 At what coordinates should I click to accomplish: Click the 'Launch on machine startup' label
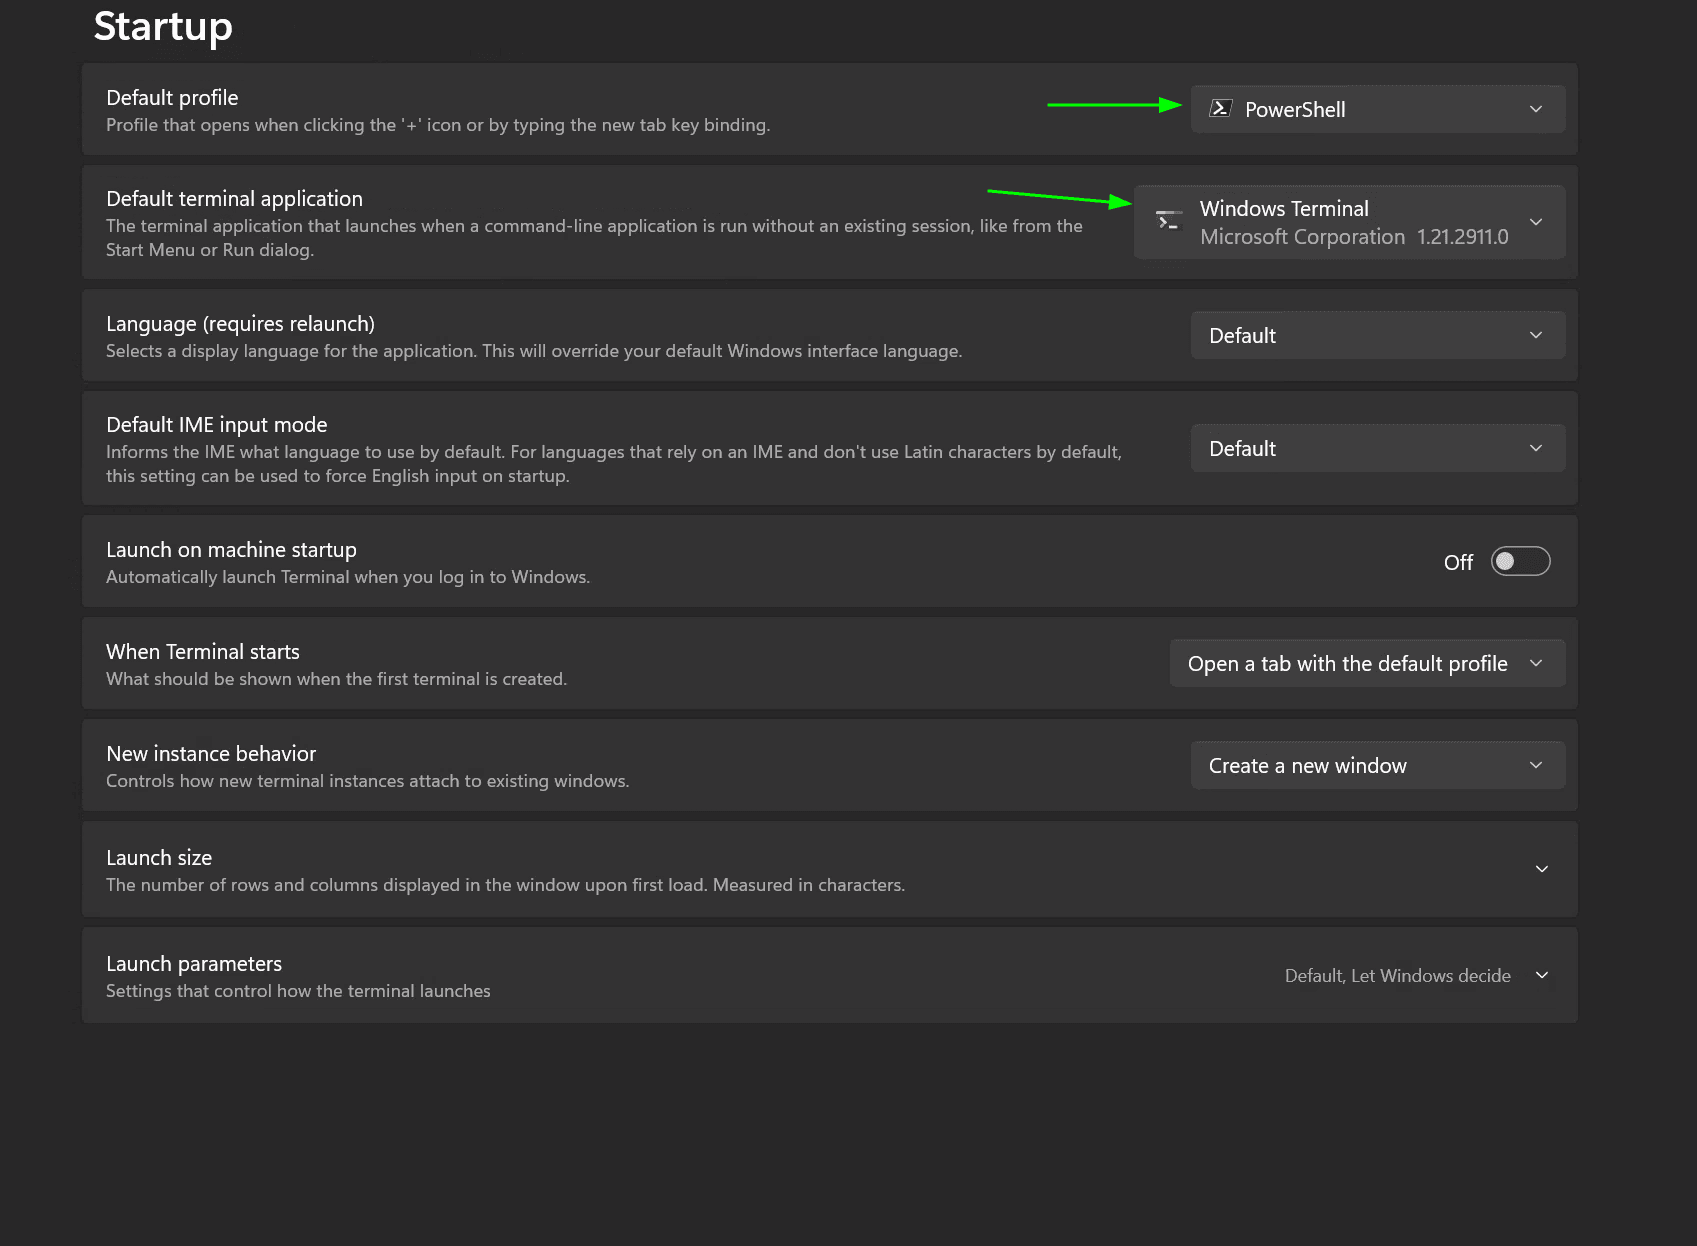tap(231, 550)
